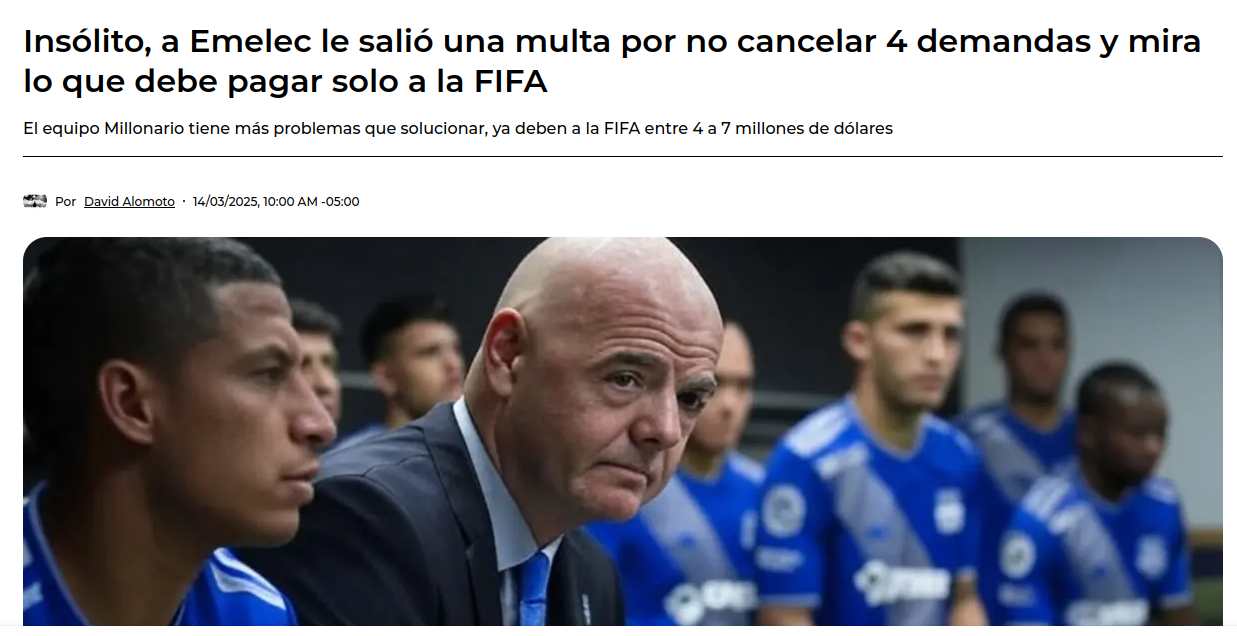Viewport: 1237px width, 636px height.
Task: Click the sponsor logo on center blue jersey
Action: [901, 583]
